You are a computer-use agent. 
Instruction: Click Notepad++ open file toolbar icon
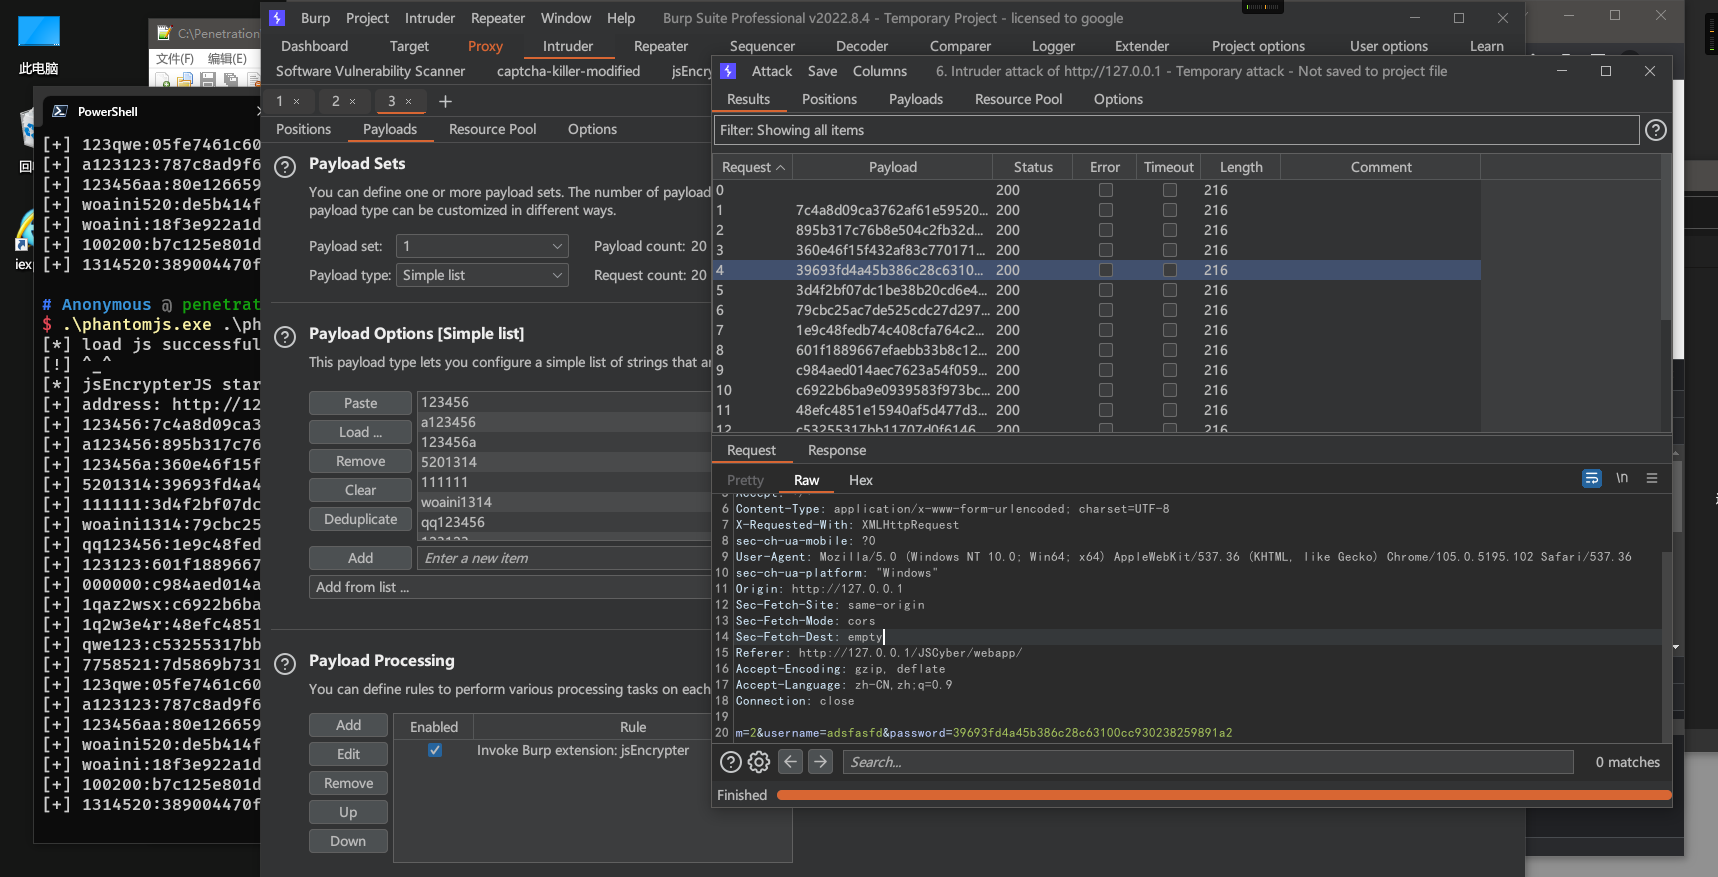(x=185, y=80)
